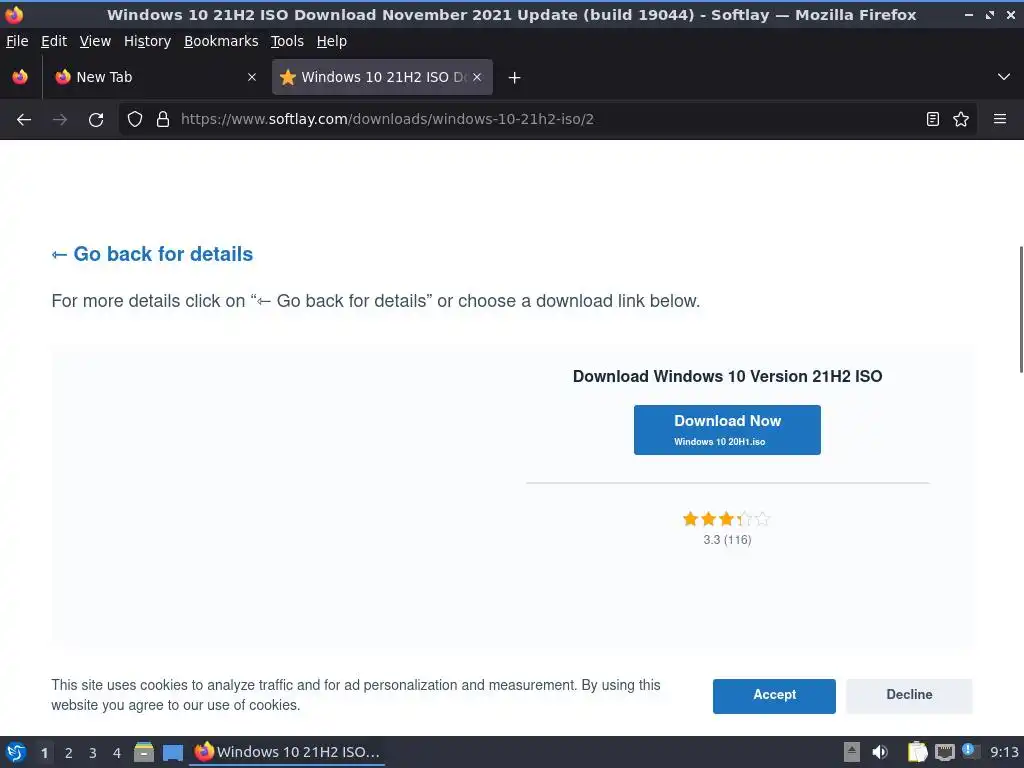Image resolution: width=1024 pixels, height=768 pixels.
Task: Focus the Firefox window taskbar entry
Action: point(287,752)
